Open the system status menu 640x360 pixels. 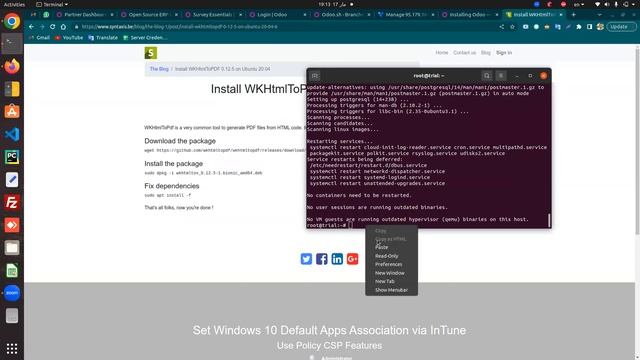(x=616, y=4)
